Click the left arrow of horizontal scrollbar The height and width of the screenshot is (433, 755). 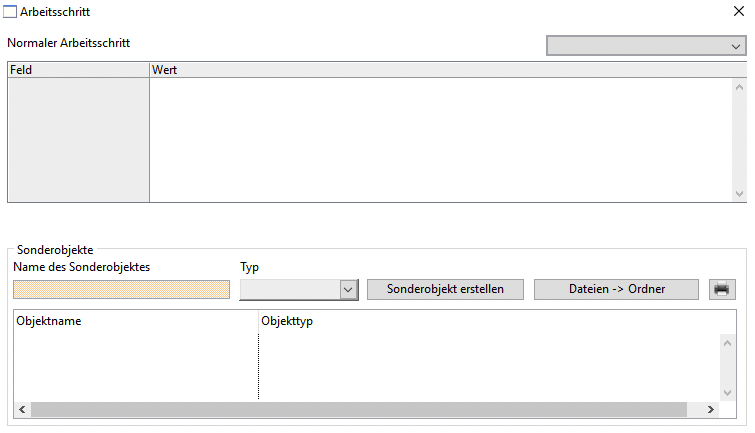pos(23,410)
